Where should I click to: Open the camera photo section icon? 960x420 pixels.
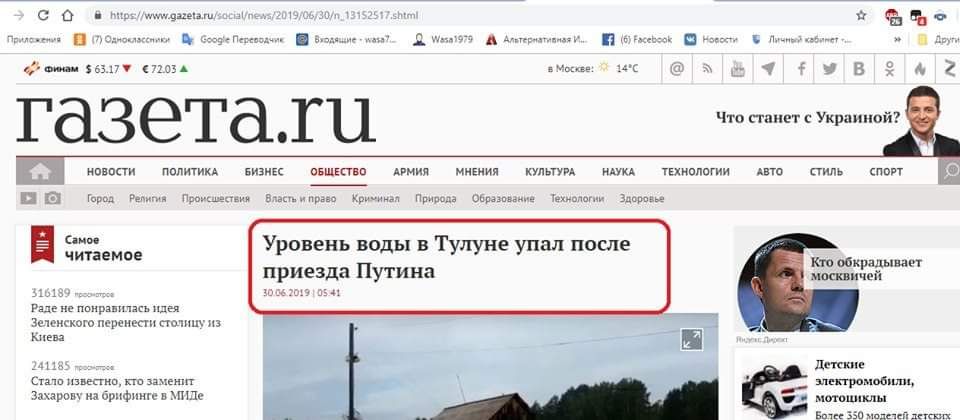tap(53, 198)
